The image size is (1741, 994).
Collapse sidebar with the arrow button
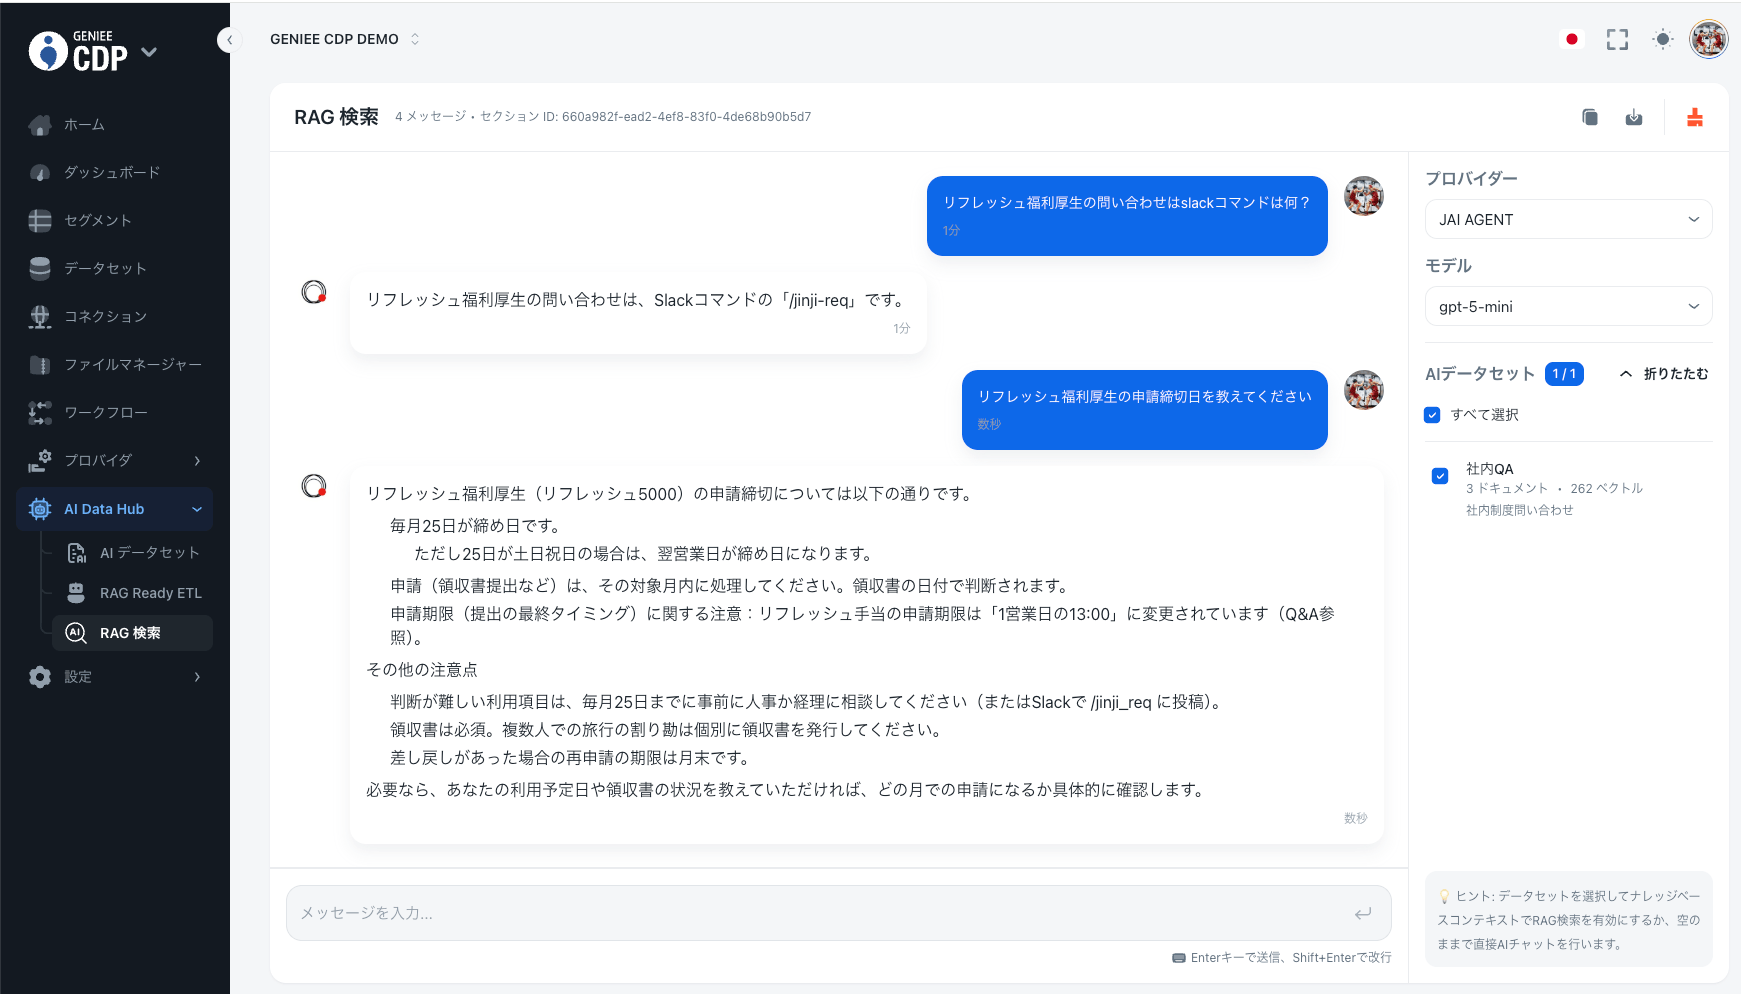pos(229,40)
